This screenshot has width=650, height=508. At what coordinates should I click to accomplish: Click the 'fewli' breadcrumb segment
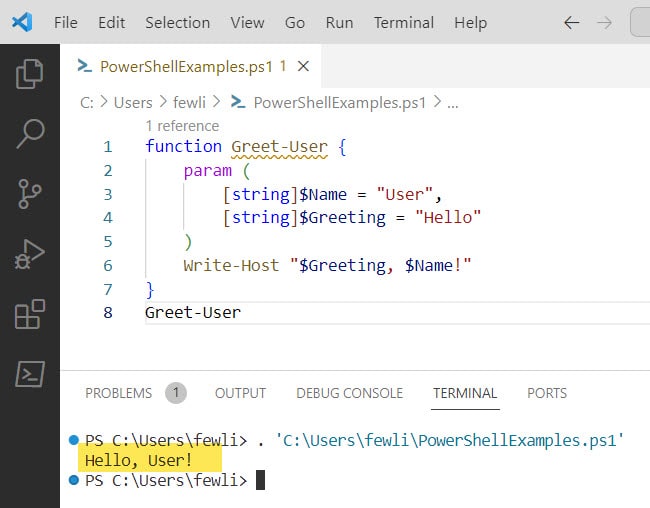pyautogui.click(x=189, y=102)
